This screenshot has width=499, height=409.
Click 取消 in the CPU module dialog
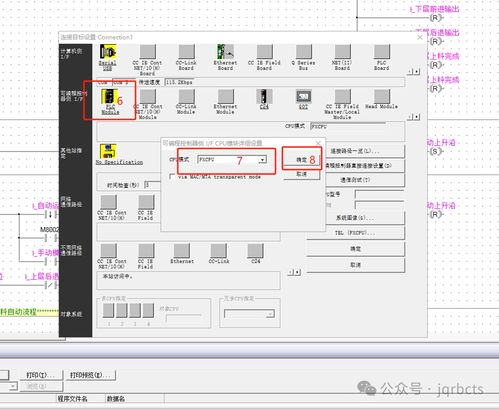[x=302, y=174]
